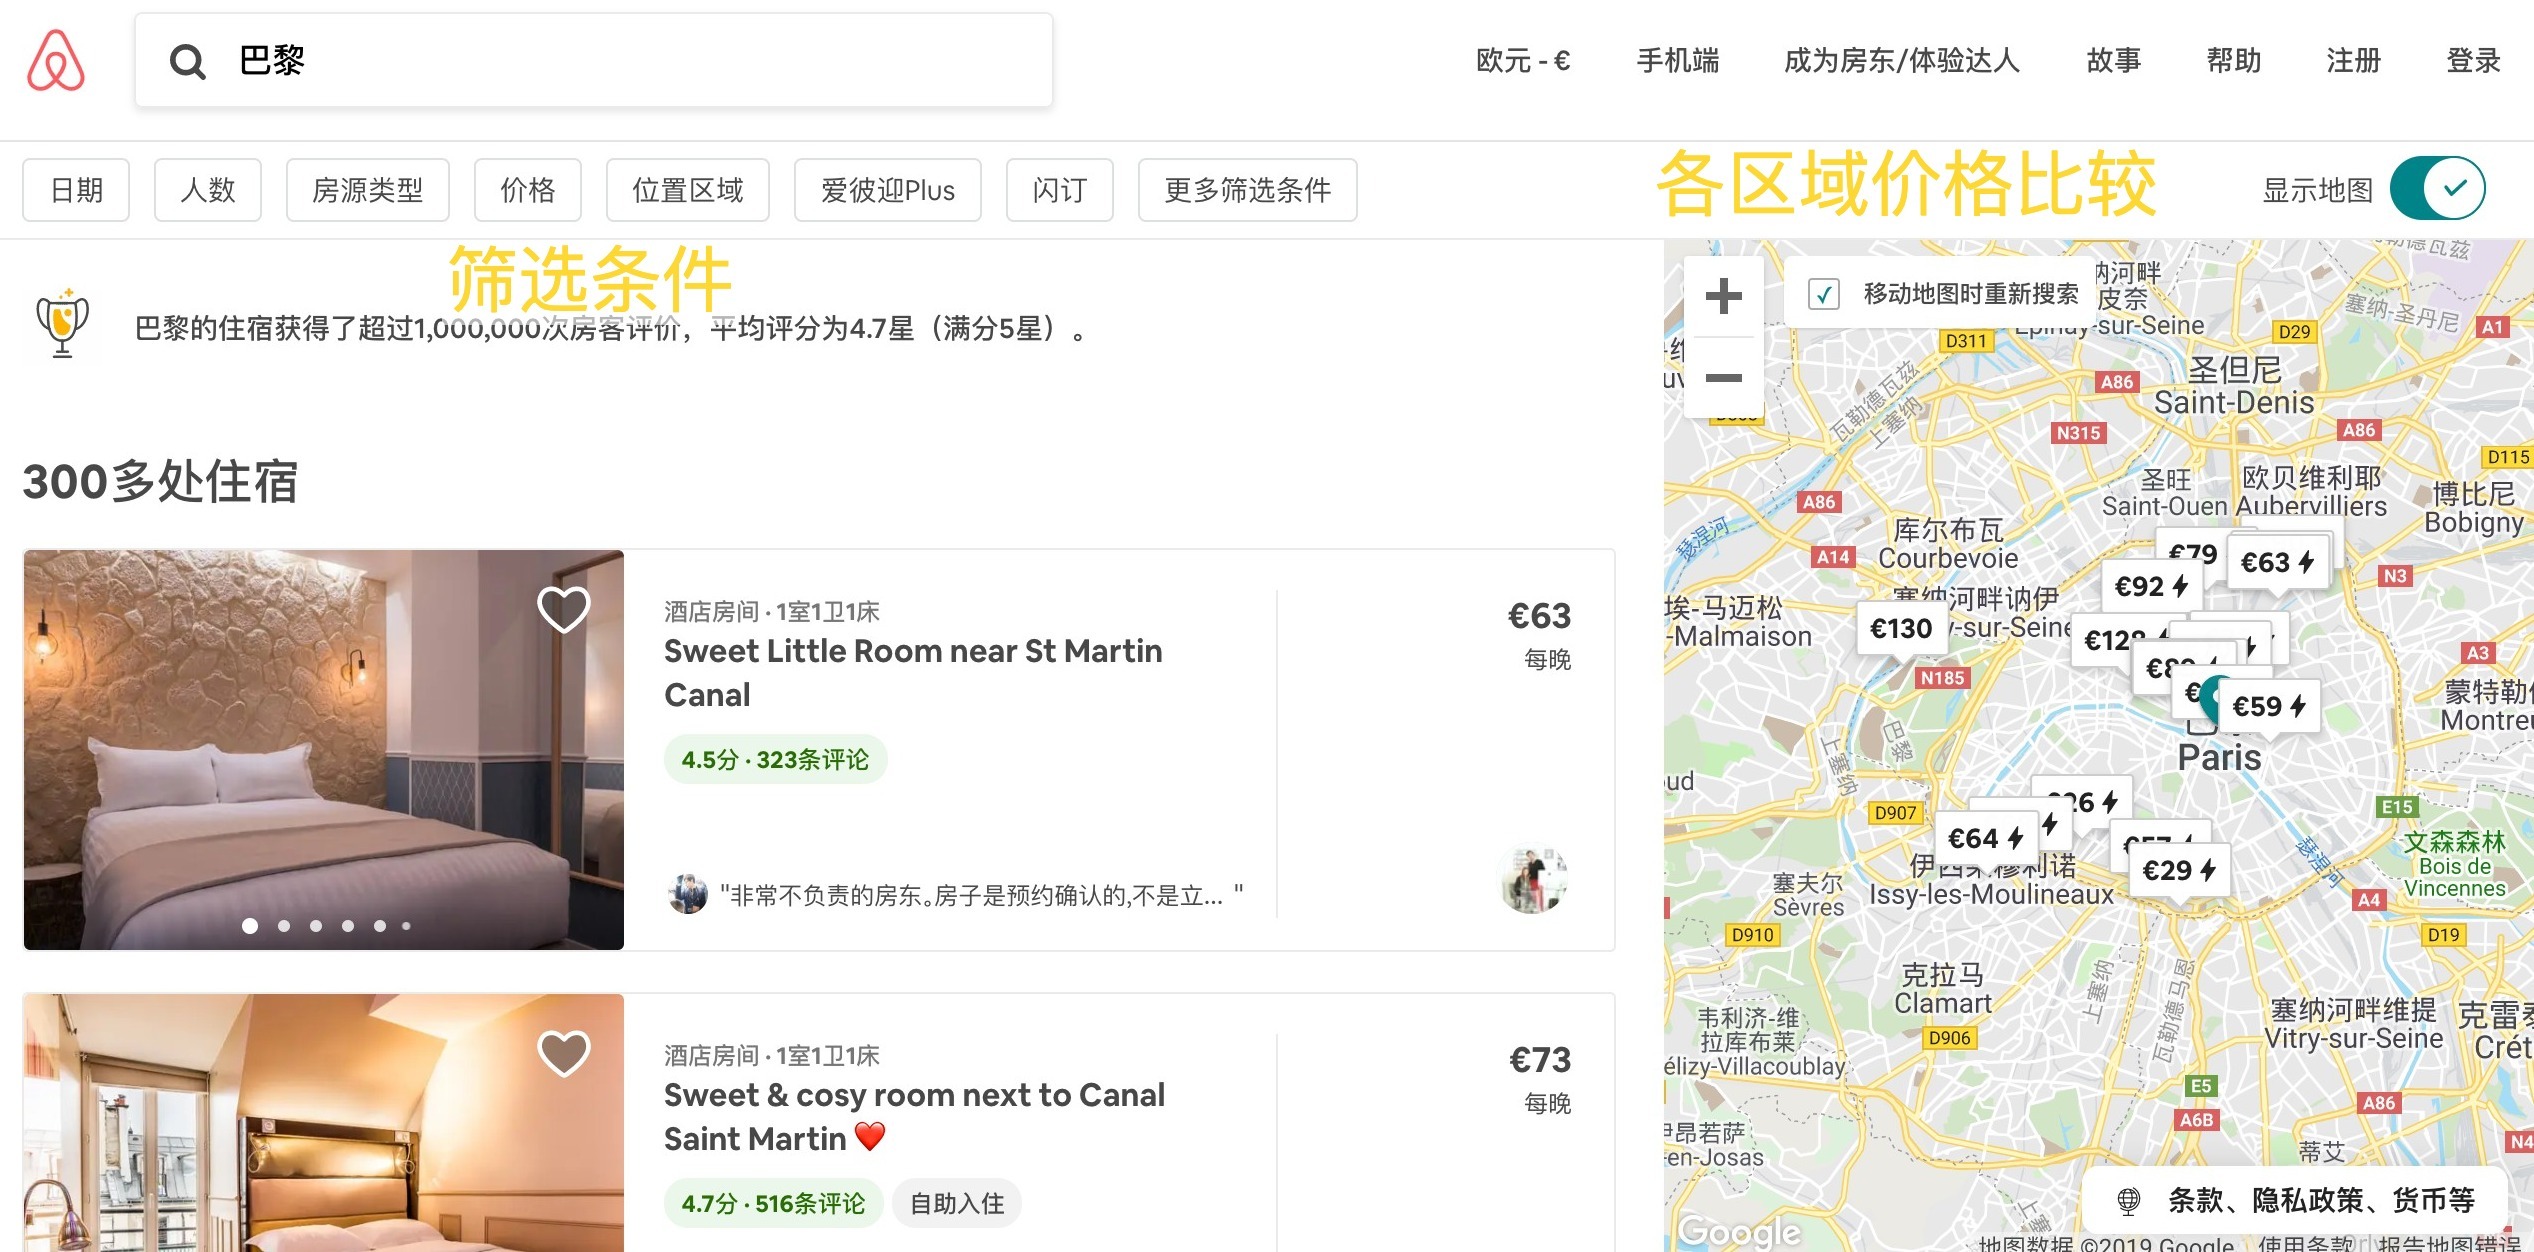The width and height of the screenshot is (2534, 1252).
Task: Click the Airbnb logo icon
Action: pyautogui.click(x=56, y=61)
